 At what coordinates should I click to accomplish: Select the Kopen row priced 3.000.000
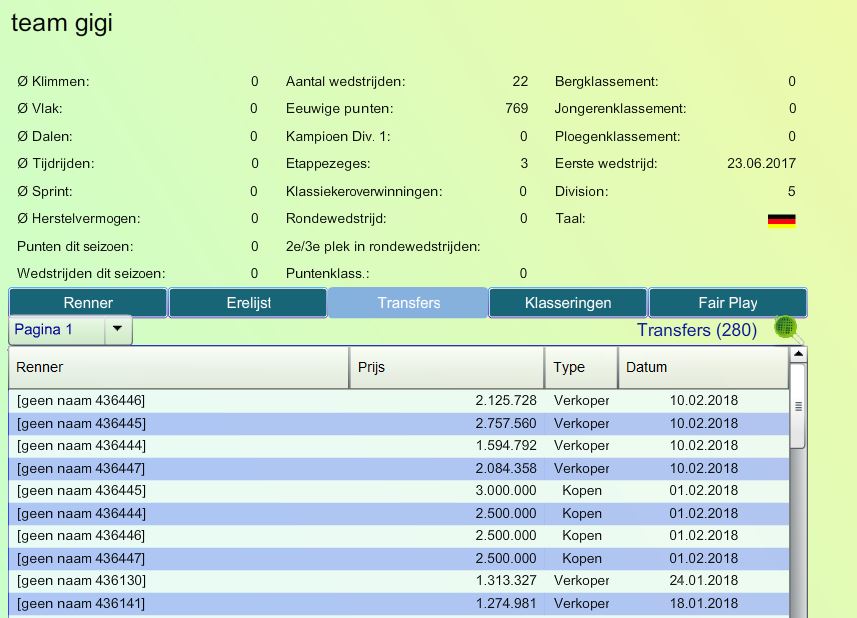(x=400, y=490)
